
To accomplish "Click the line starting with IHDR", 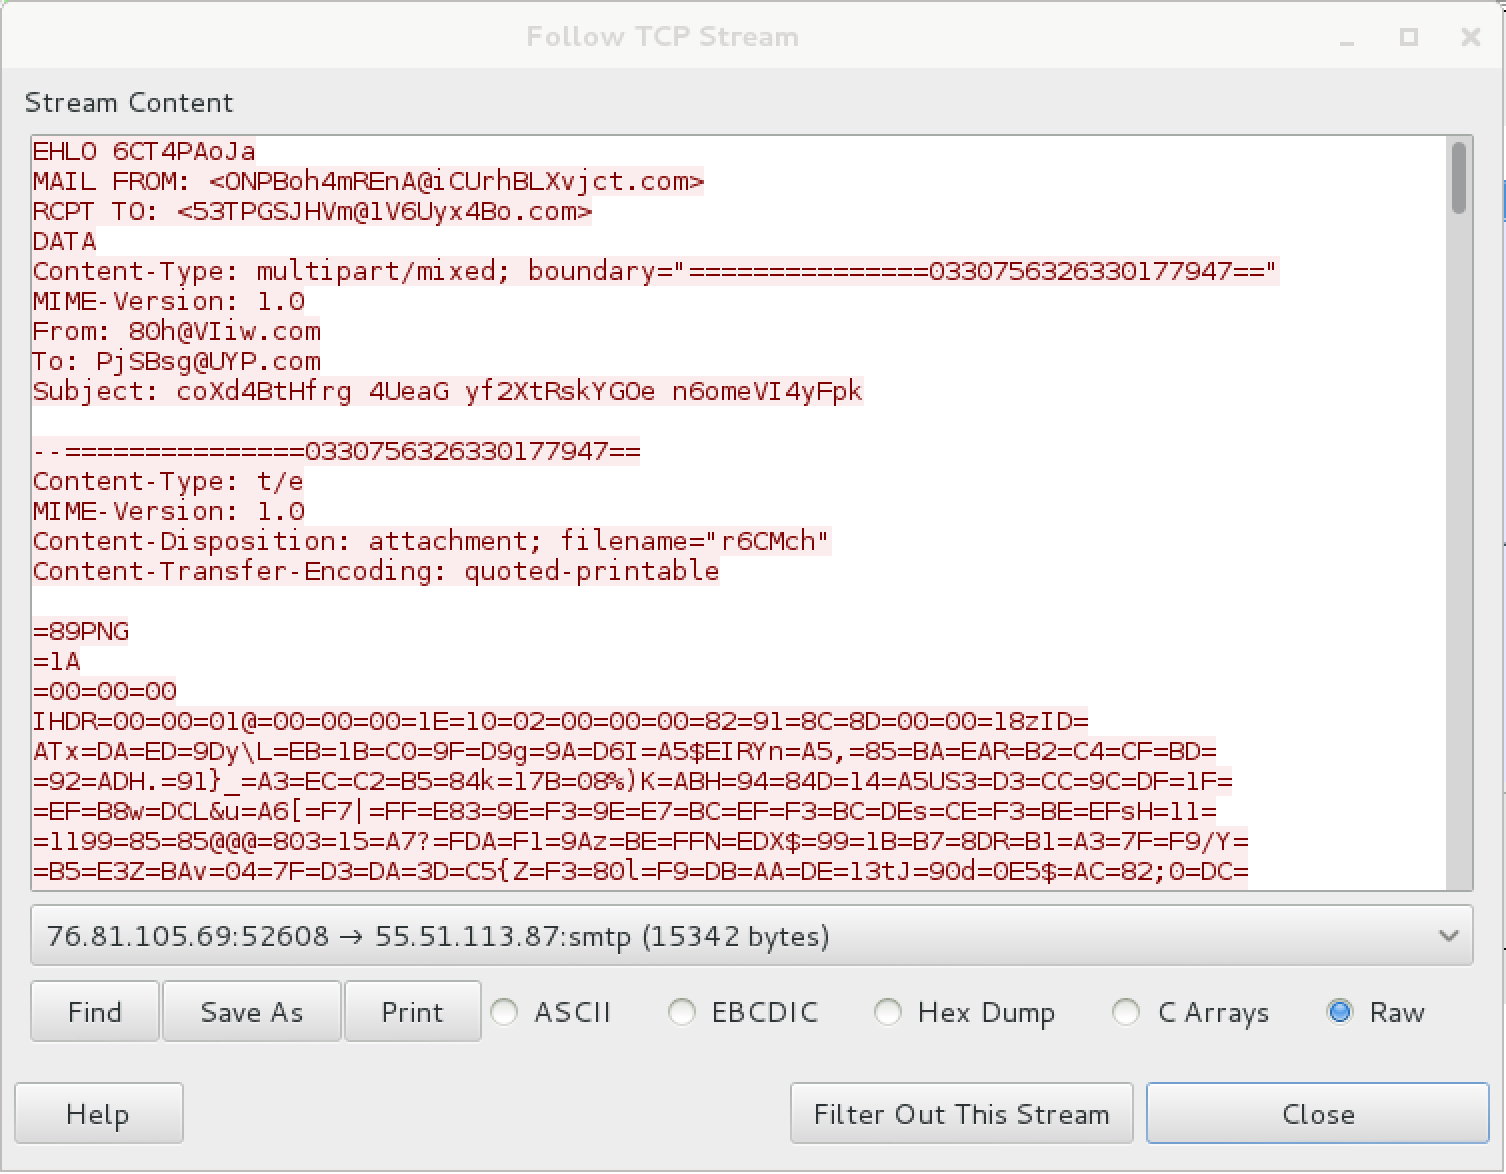I will 560,721.
